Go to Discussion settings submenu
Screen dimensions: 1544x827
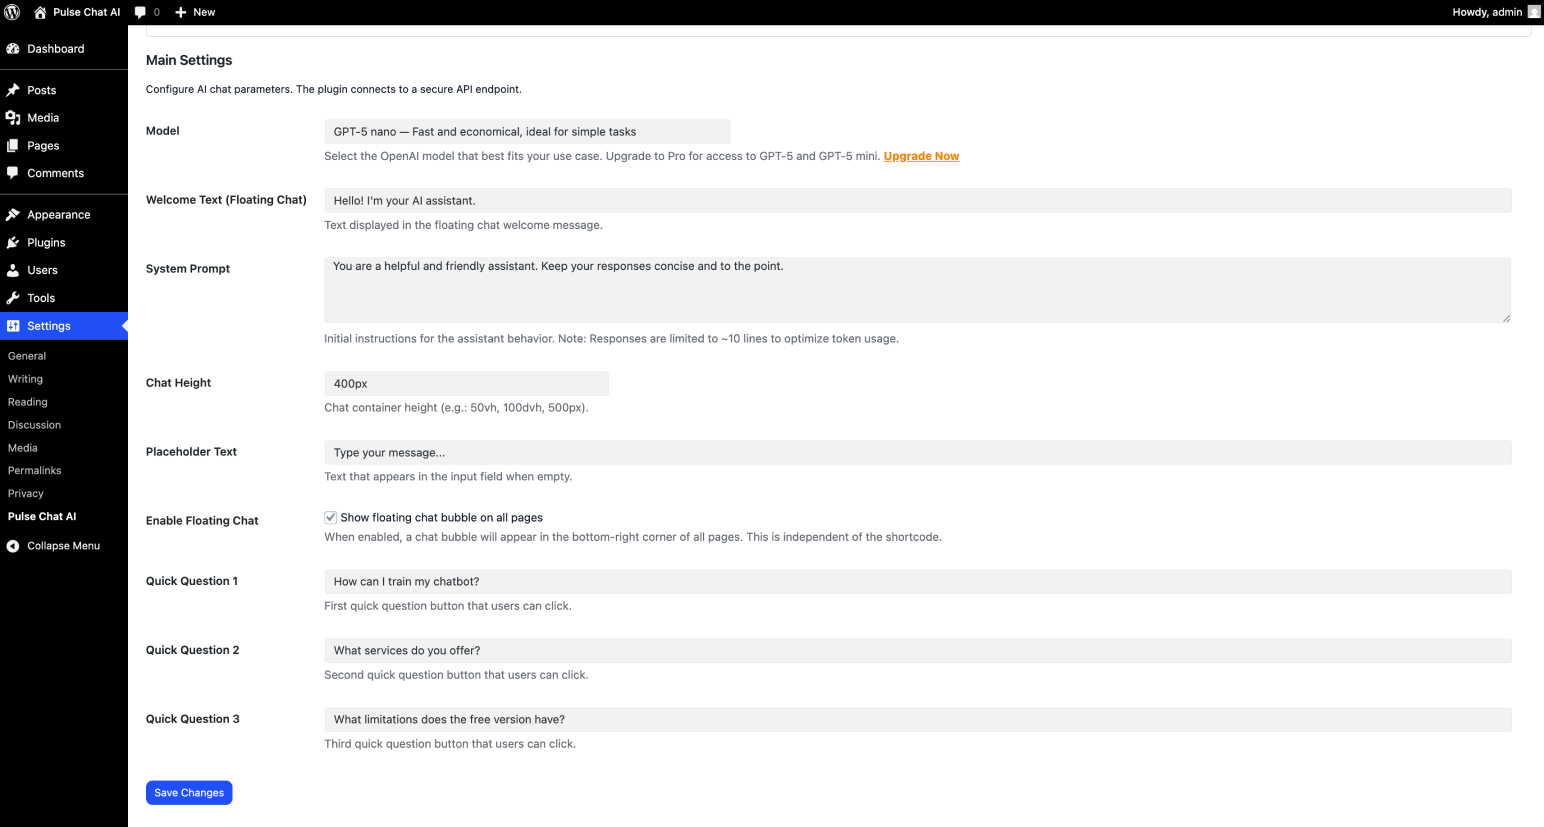[35, 425]
